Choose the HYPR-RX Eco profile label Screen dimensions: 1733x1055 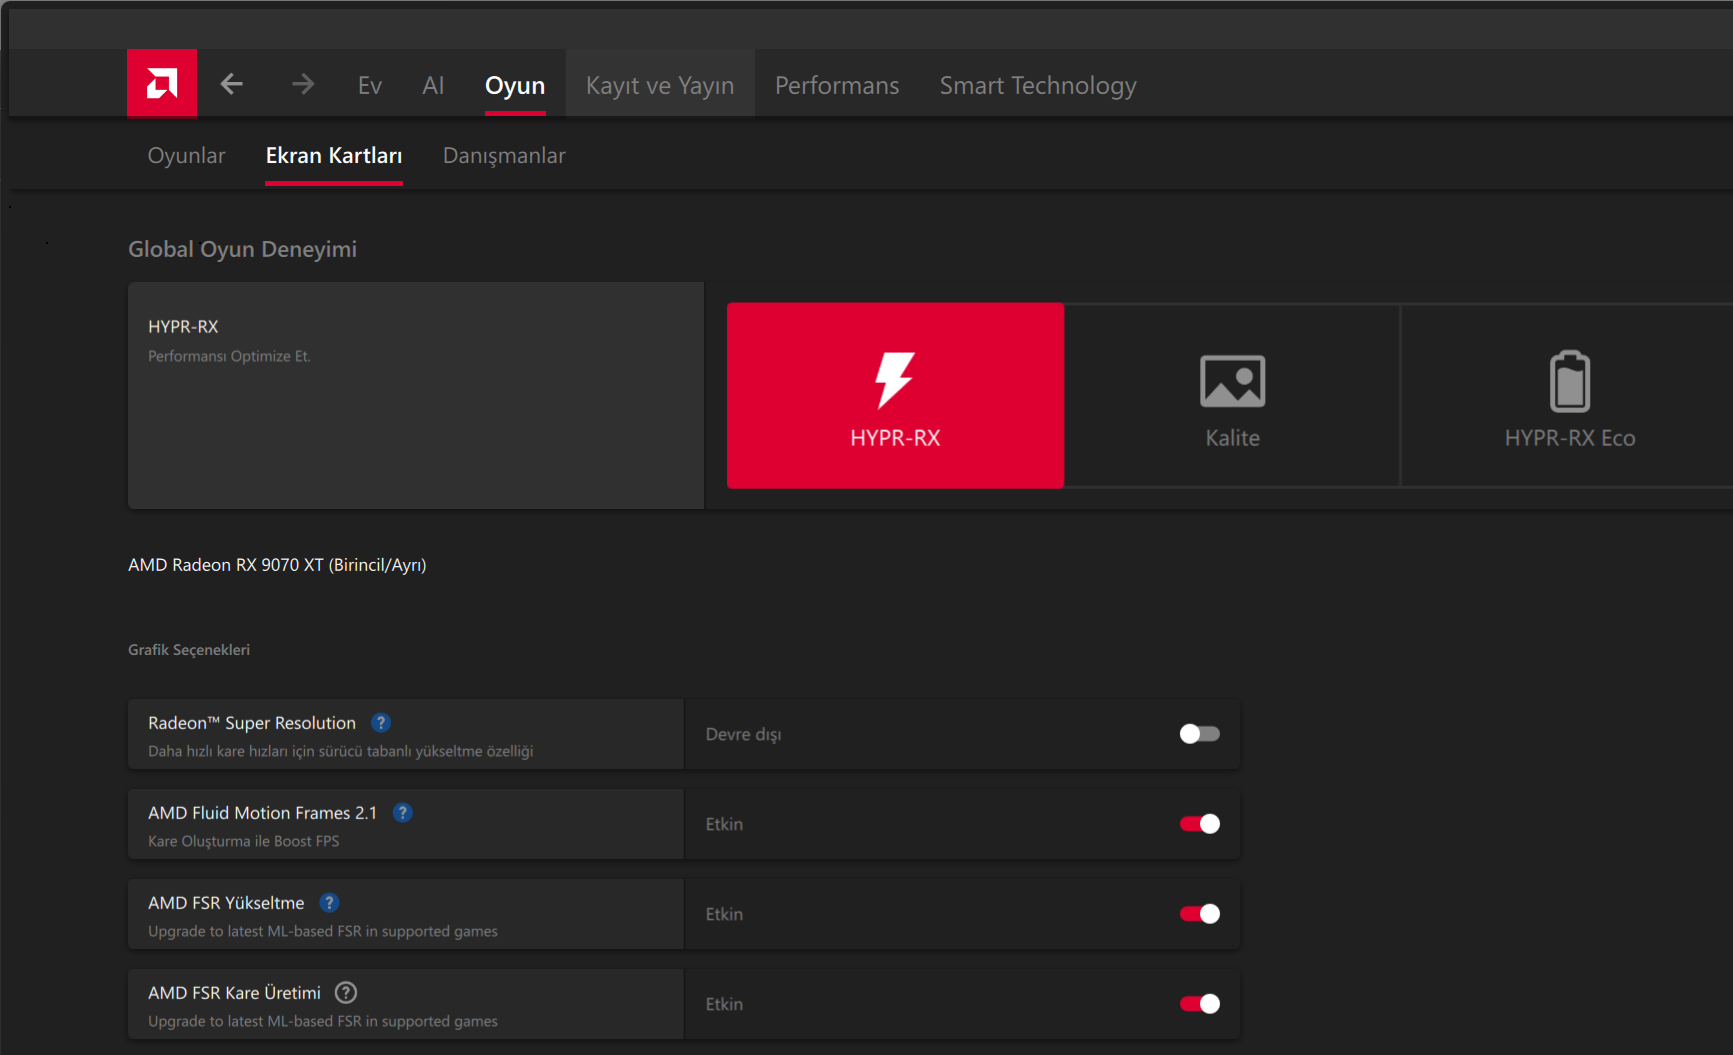(x=1570, y=438)
